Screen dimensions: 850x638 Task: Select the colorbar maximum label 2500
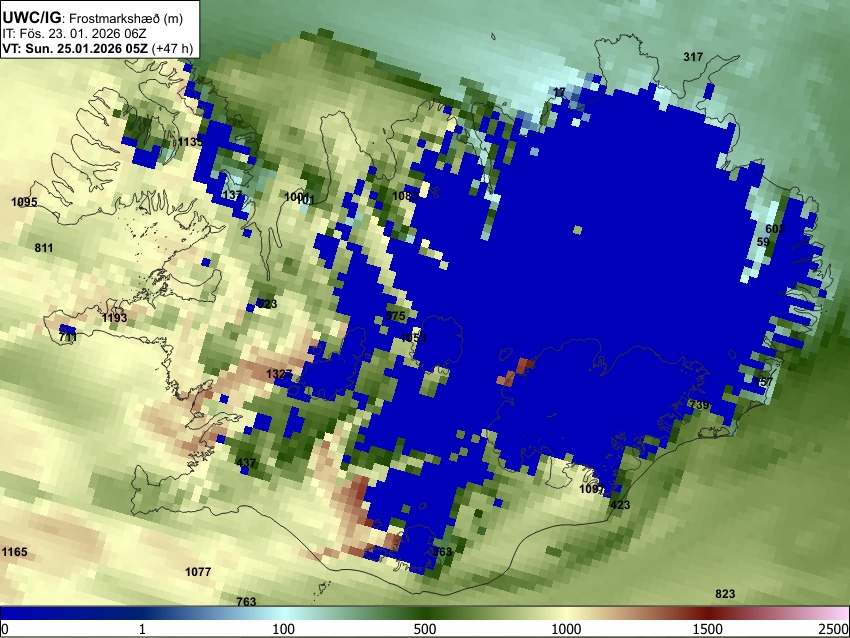click(835, 629)
